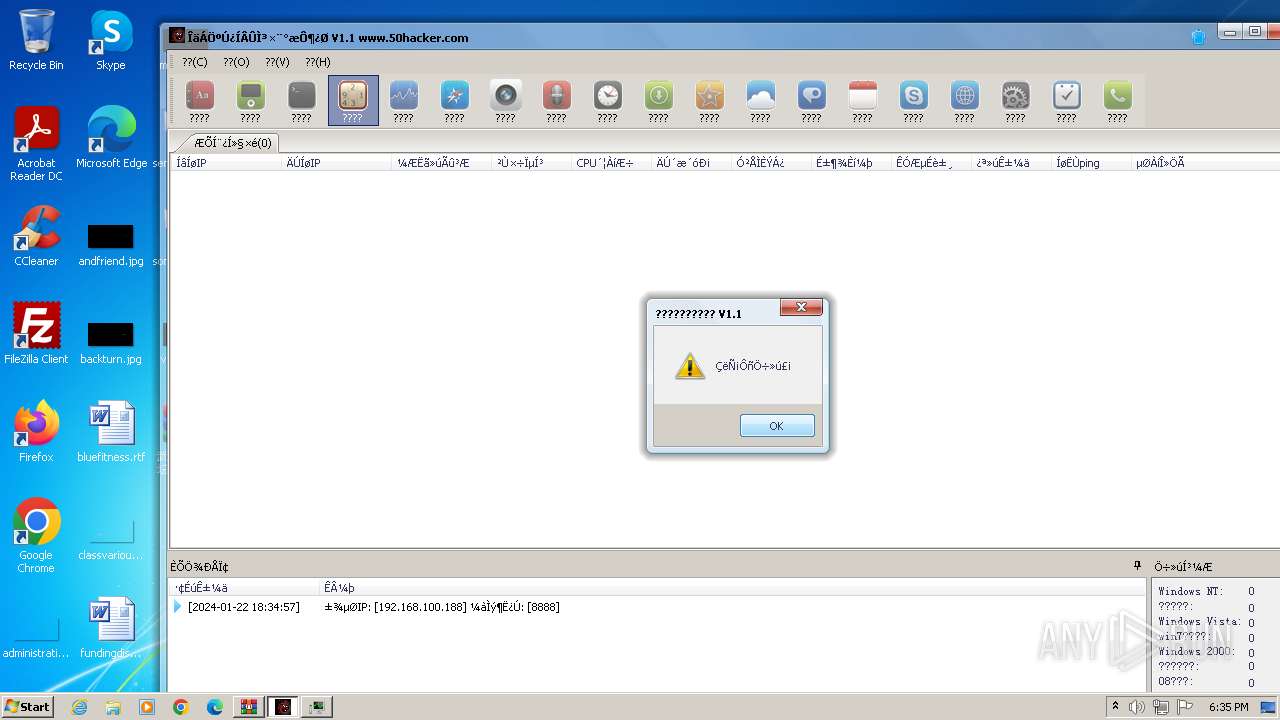Open CCleaner desktop shortcut
This screenshot has width=1280, height=720.
point(36,236)
